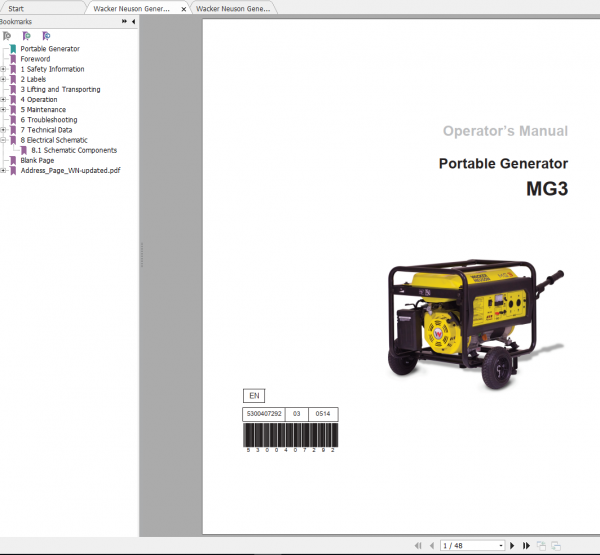The width and height of the screenshot is (600, 555).
Task: Close the Wacker Neuson Gener... tab
Action: [184, 9]
